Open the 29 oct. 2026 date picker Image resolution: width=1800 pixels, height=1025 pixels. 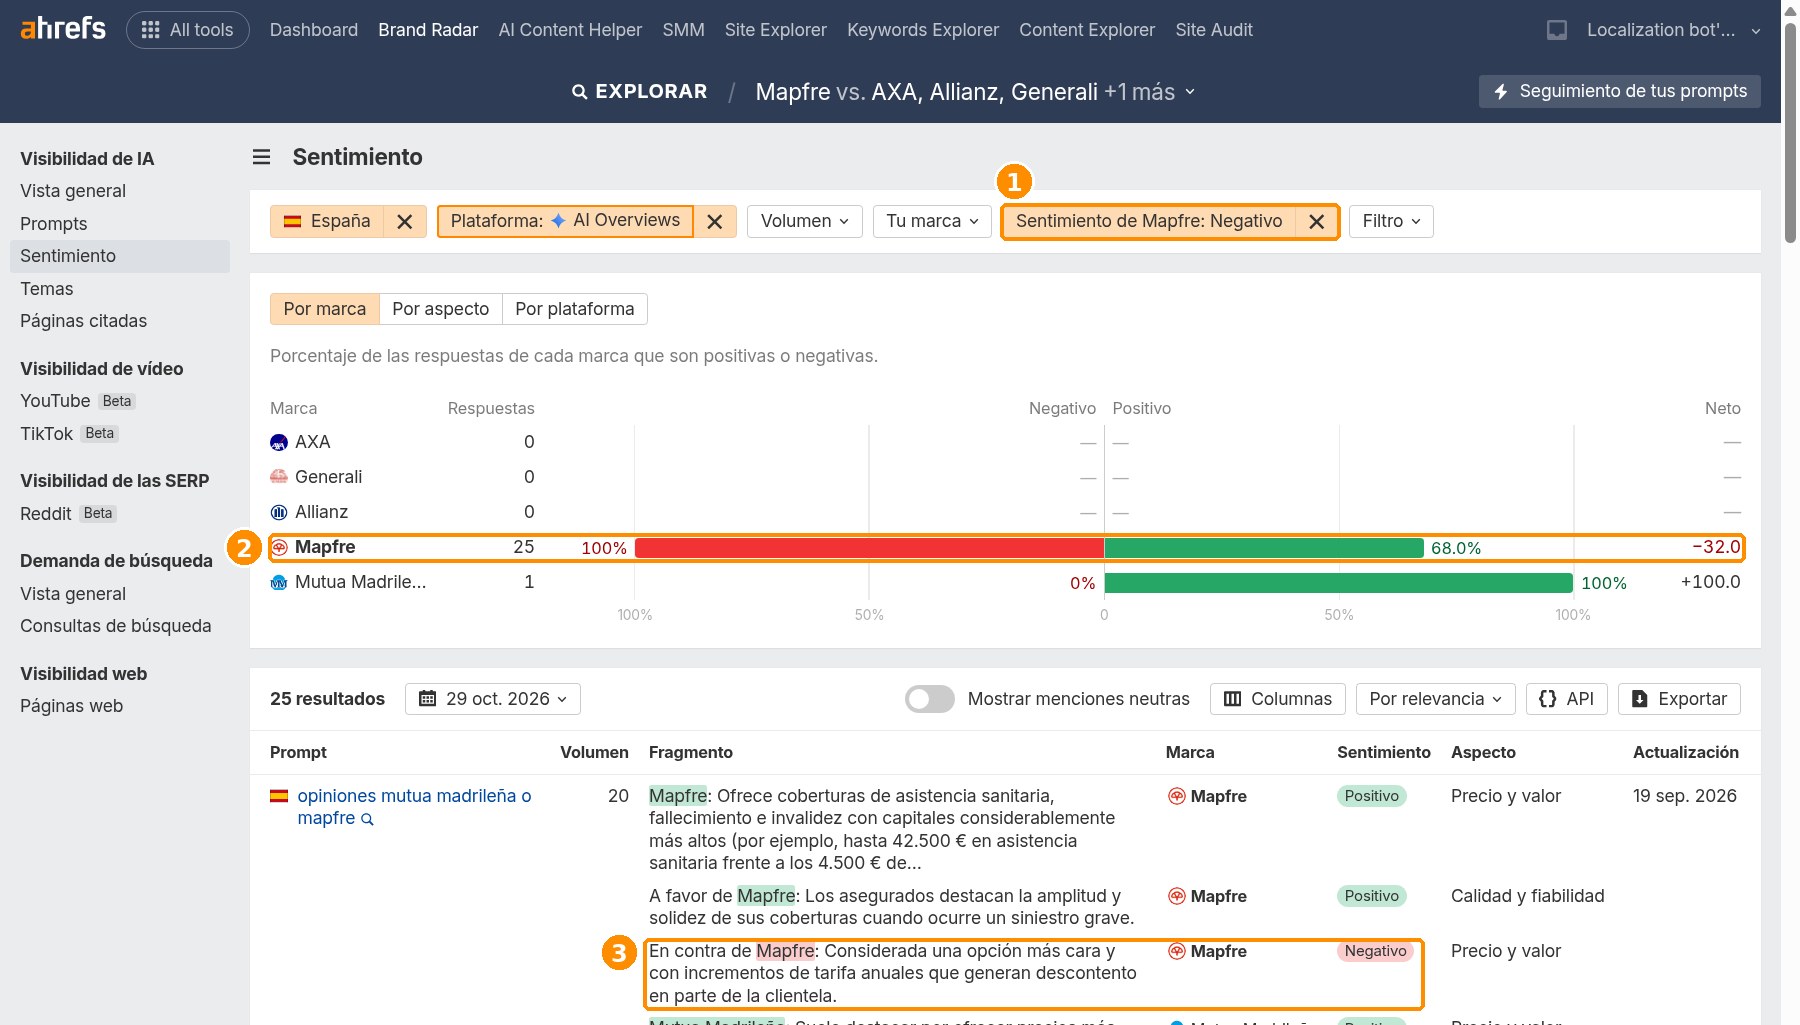[x=493, y=699]
